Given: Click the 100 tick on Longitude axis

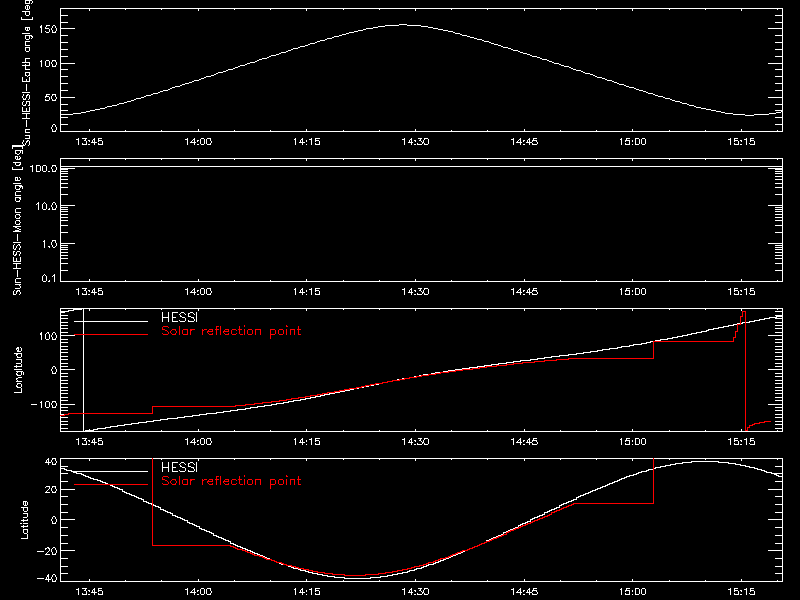Looking at the screenshot, I should pyautogui.click(x=47, y=336).
